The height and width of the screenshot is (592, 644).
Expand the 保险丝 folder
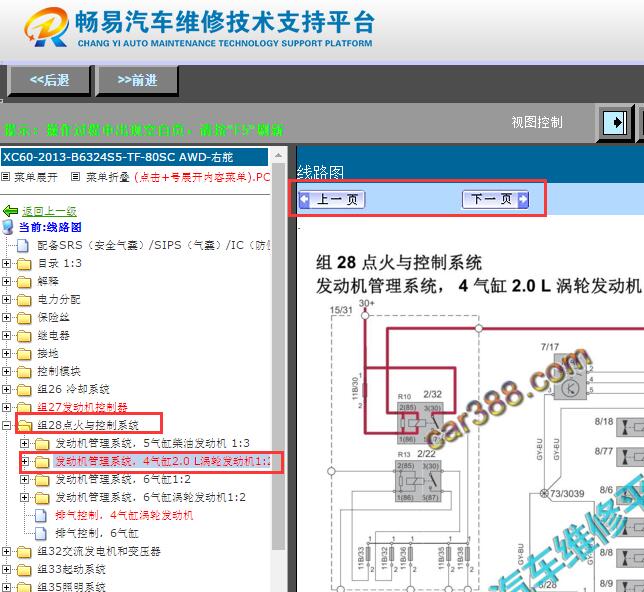pyautogui.click(x=6, y=318)
